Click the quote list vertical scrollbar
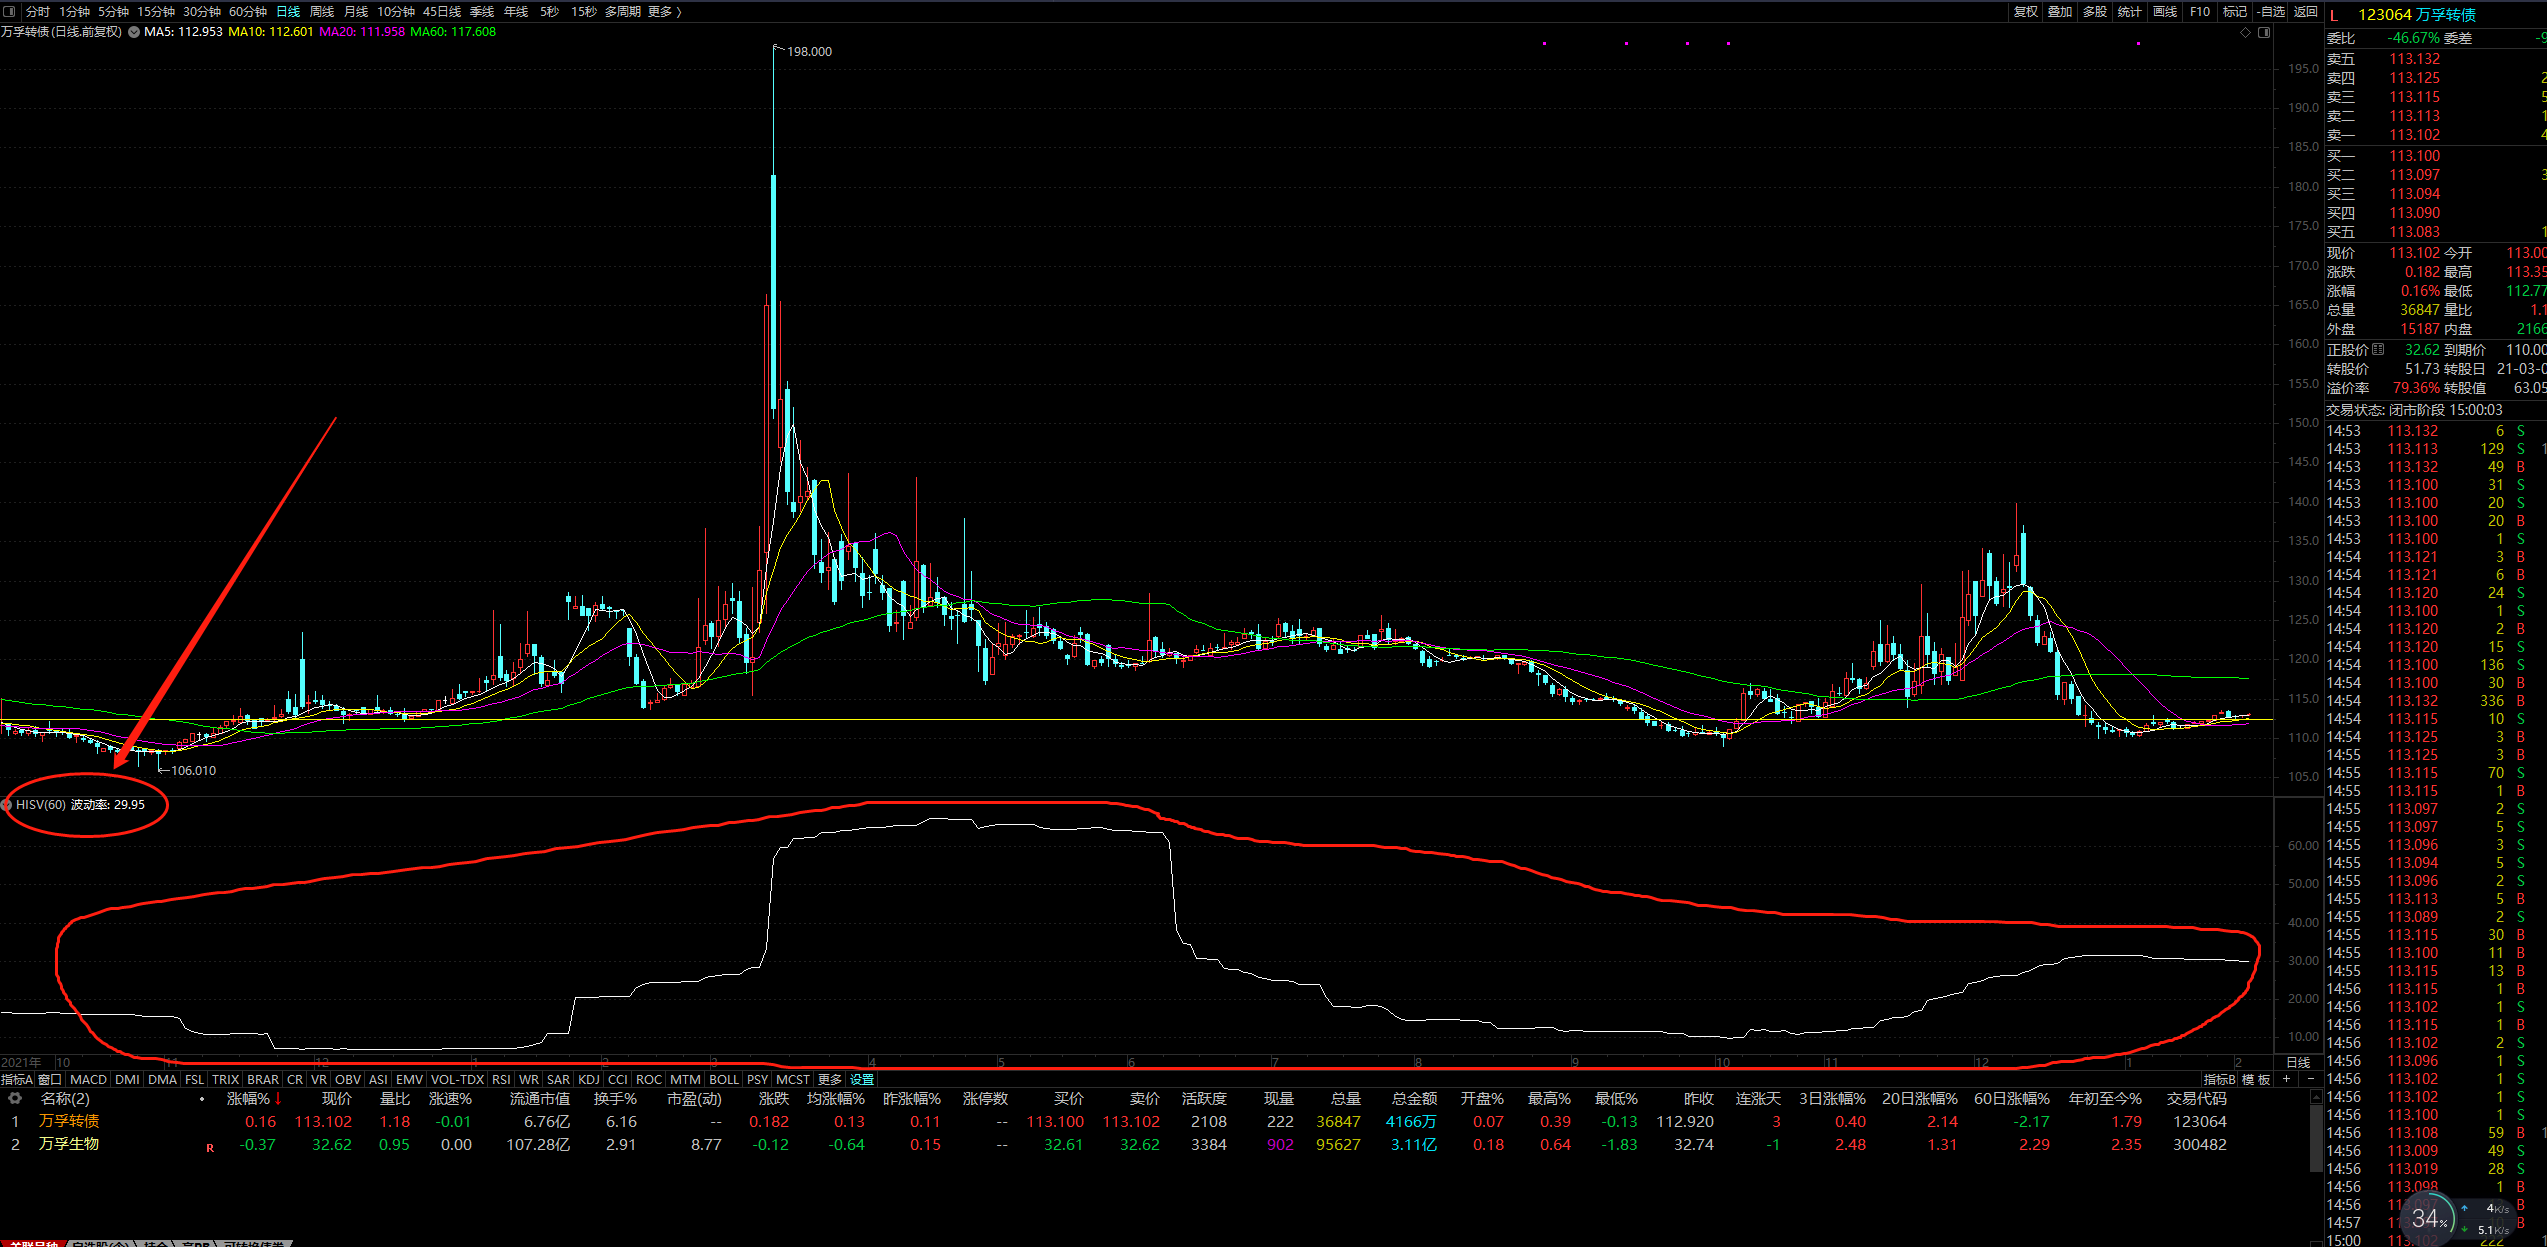The width and height of the screenshot is (2547, 1247). pyautogui.click(x=2316, y=1140)
